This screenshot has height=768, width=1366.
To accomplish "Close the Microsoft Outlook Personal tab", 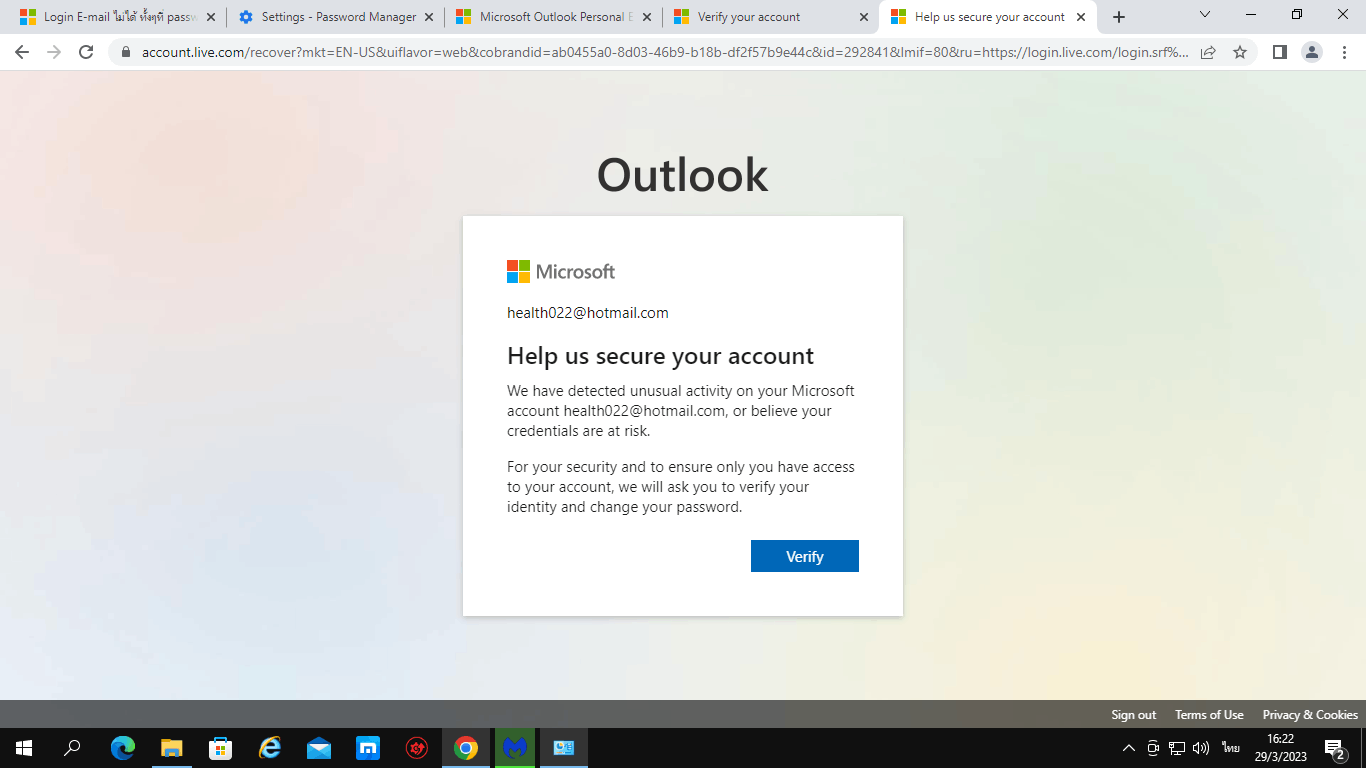I will (x=646, y=17).
